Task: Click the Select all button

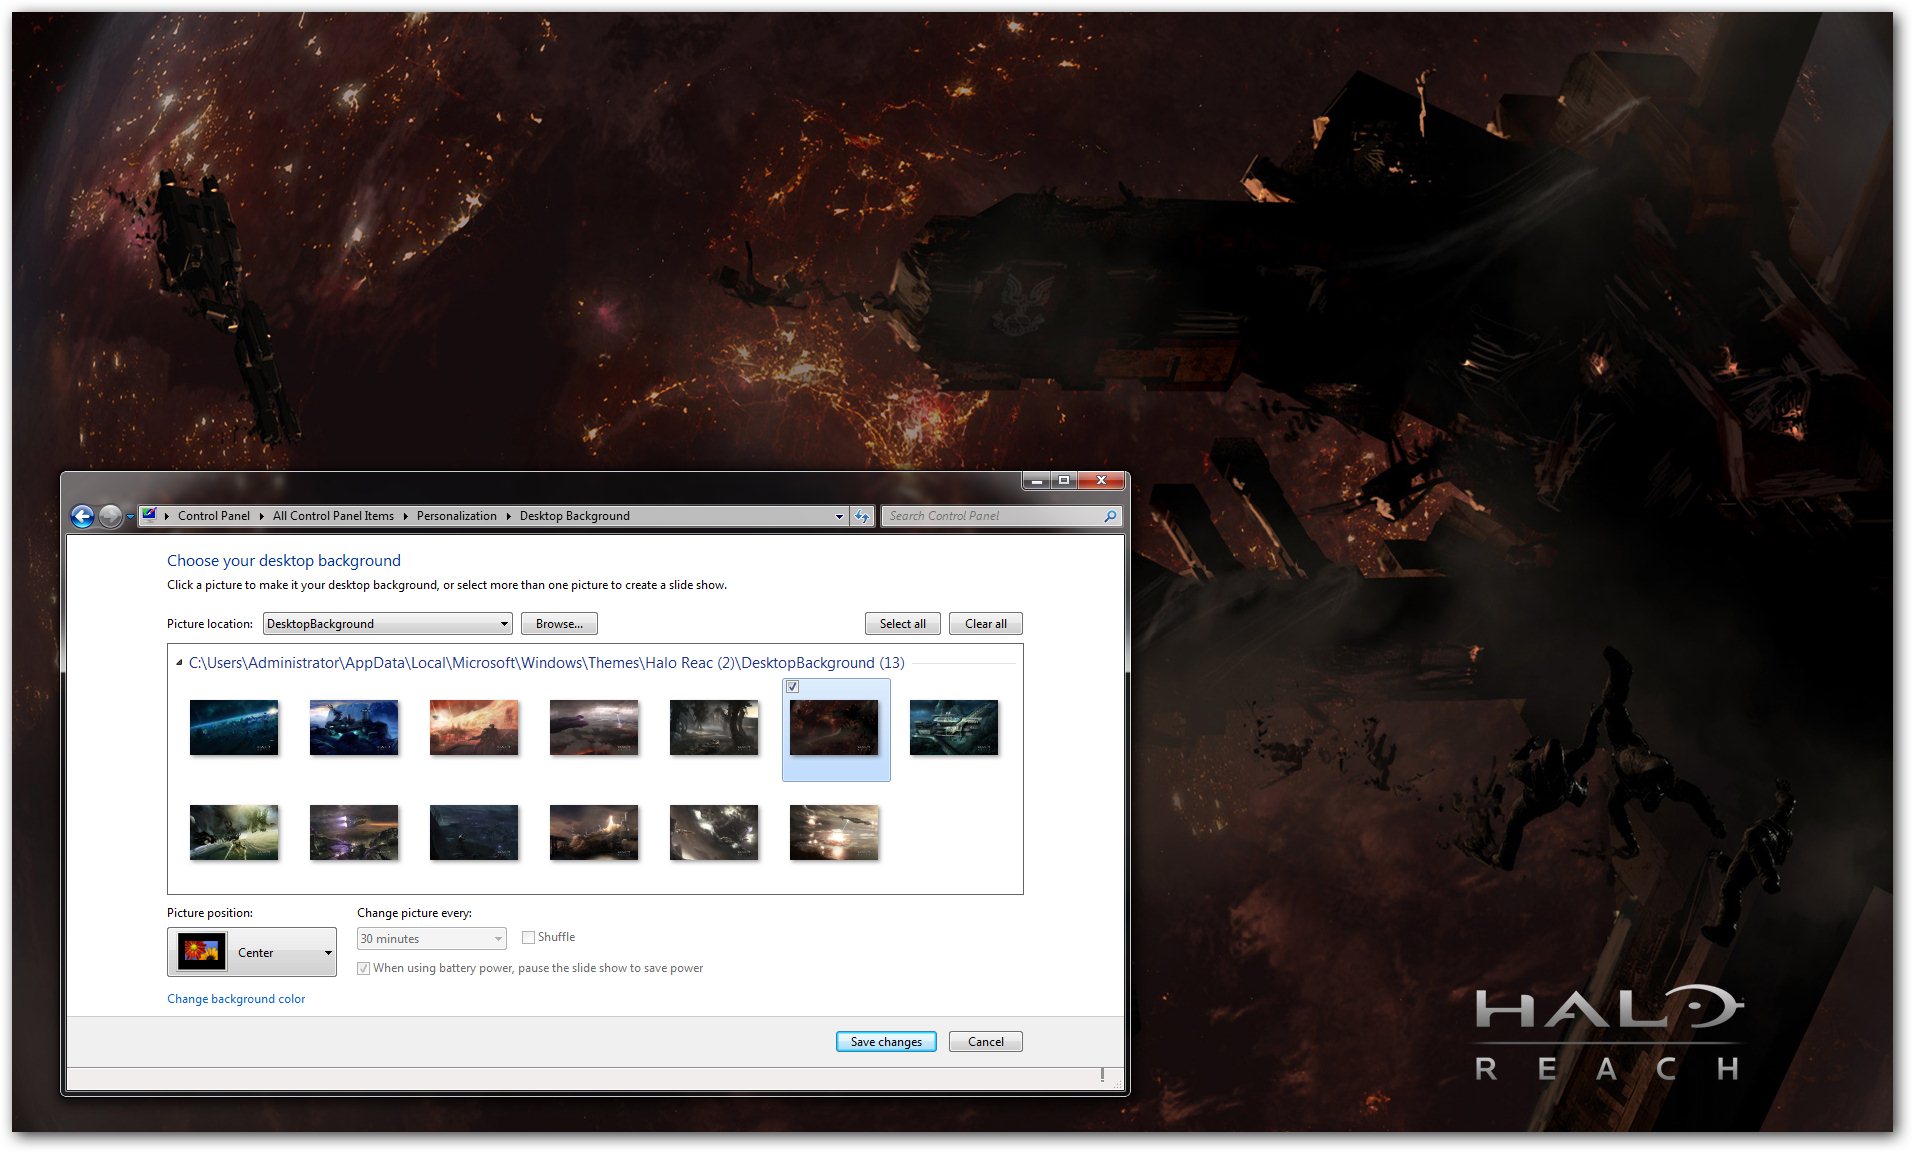Action: (902, 624)
